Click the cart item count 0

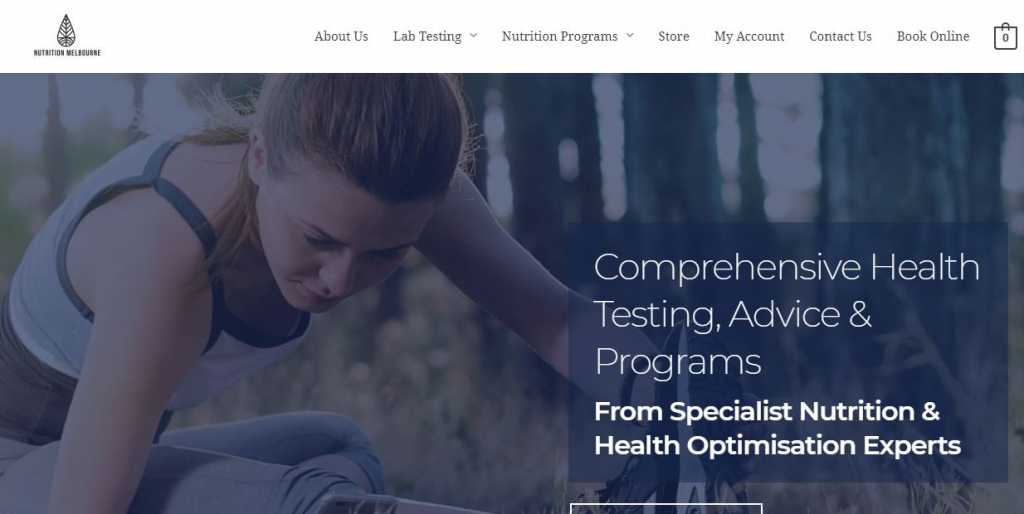click(1005, 38)
